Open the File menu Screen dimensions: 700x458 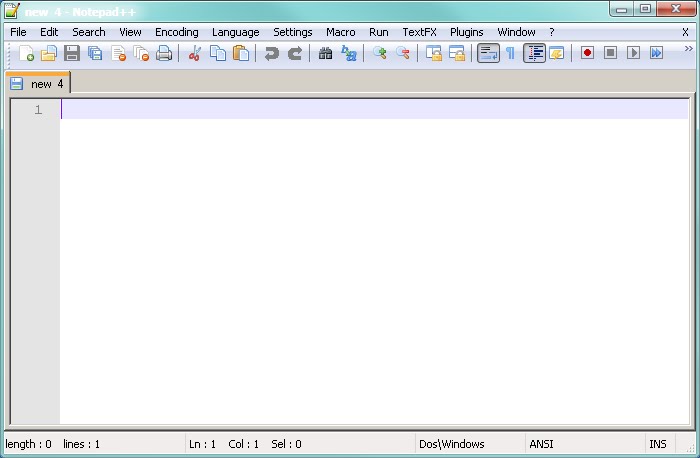18,32
